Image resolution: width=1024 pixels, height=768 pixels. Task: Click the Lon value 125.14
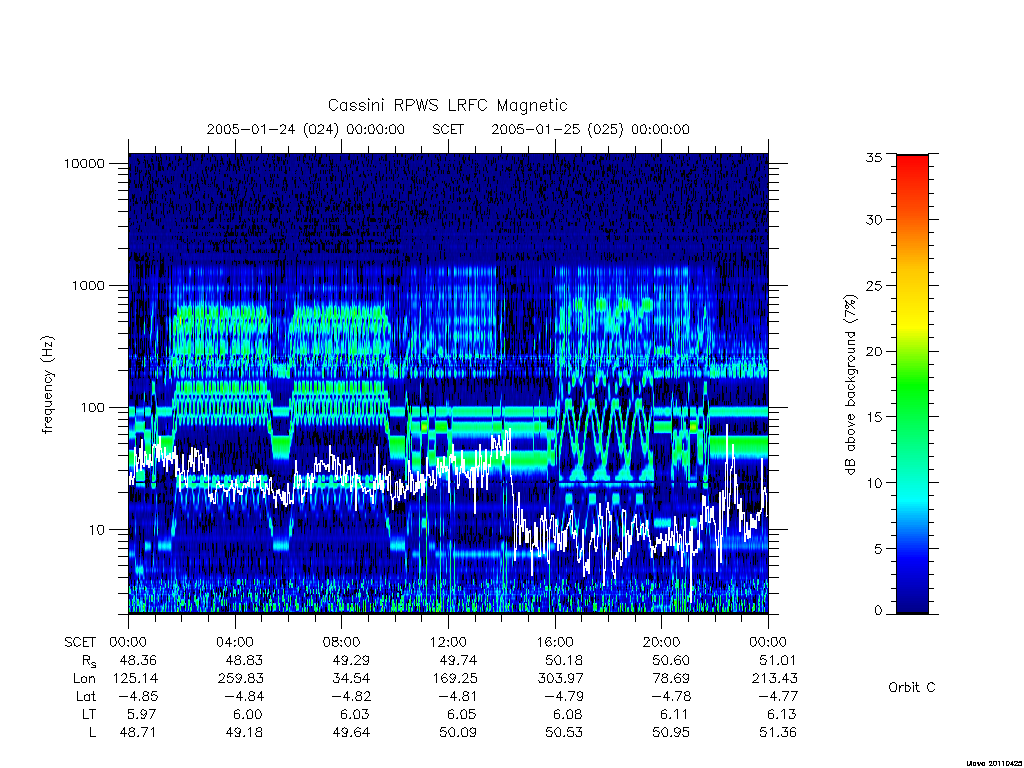[x=135, y=679]
